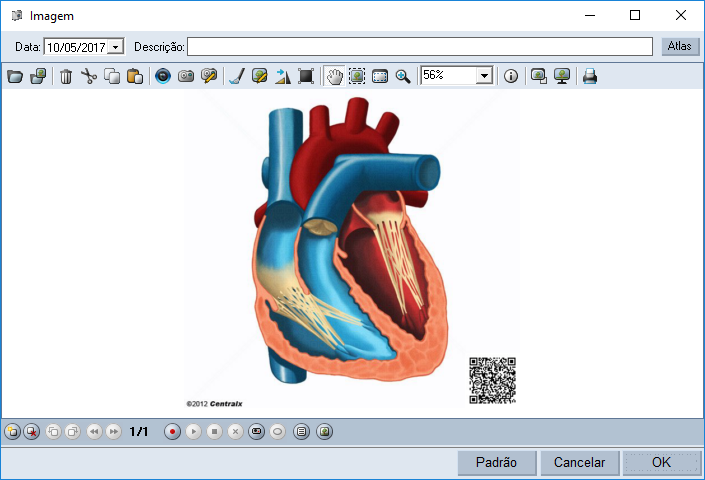Toggle the dashed selection tool
The image size is (705, 480).
(357, 76)
